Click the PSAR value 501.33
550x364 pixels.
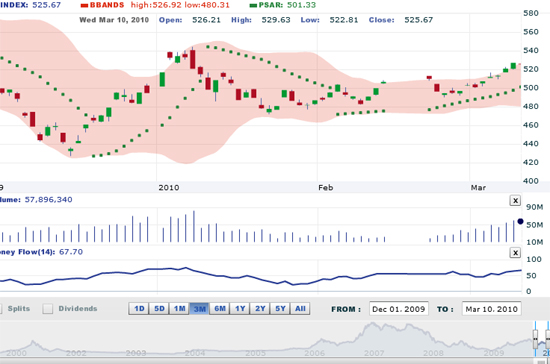point(301,5)
